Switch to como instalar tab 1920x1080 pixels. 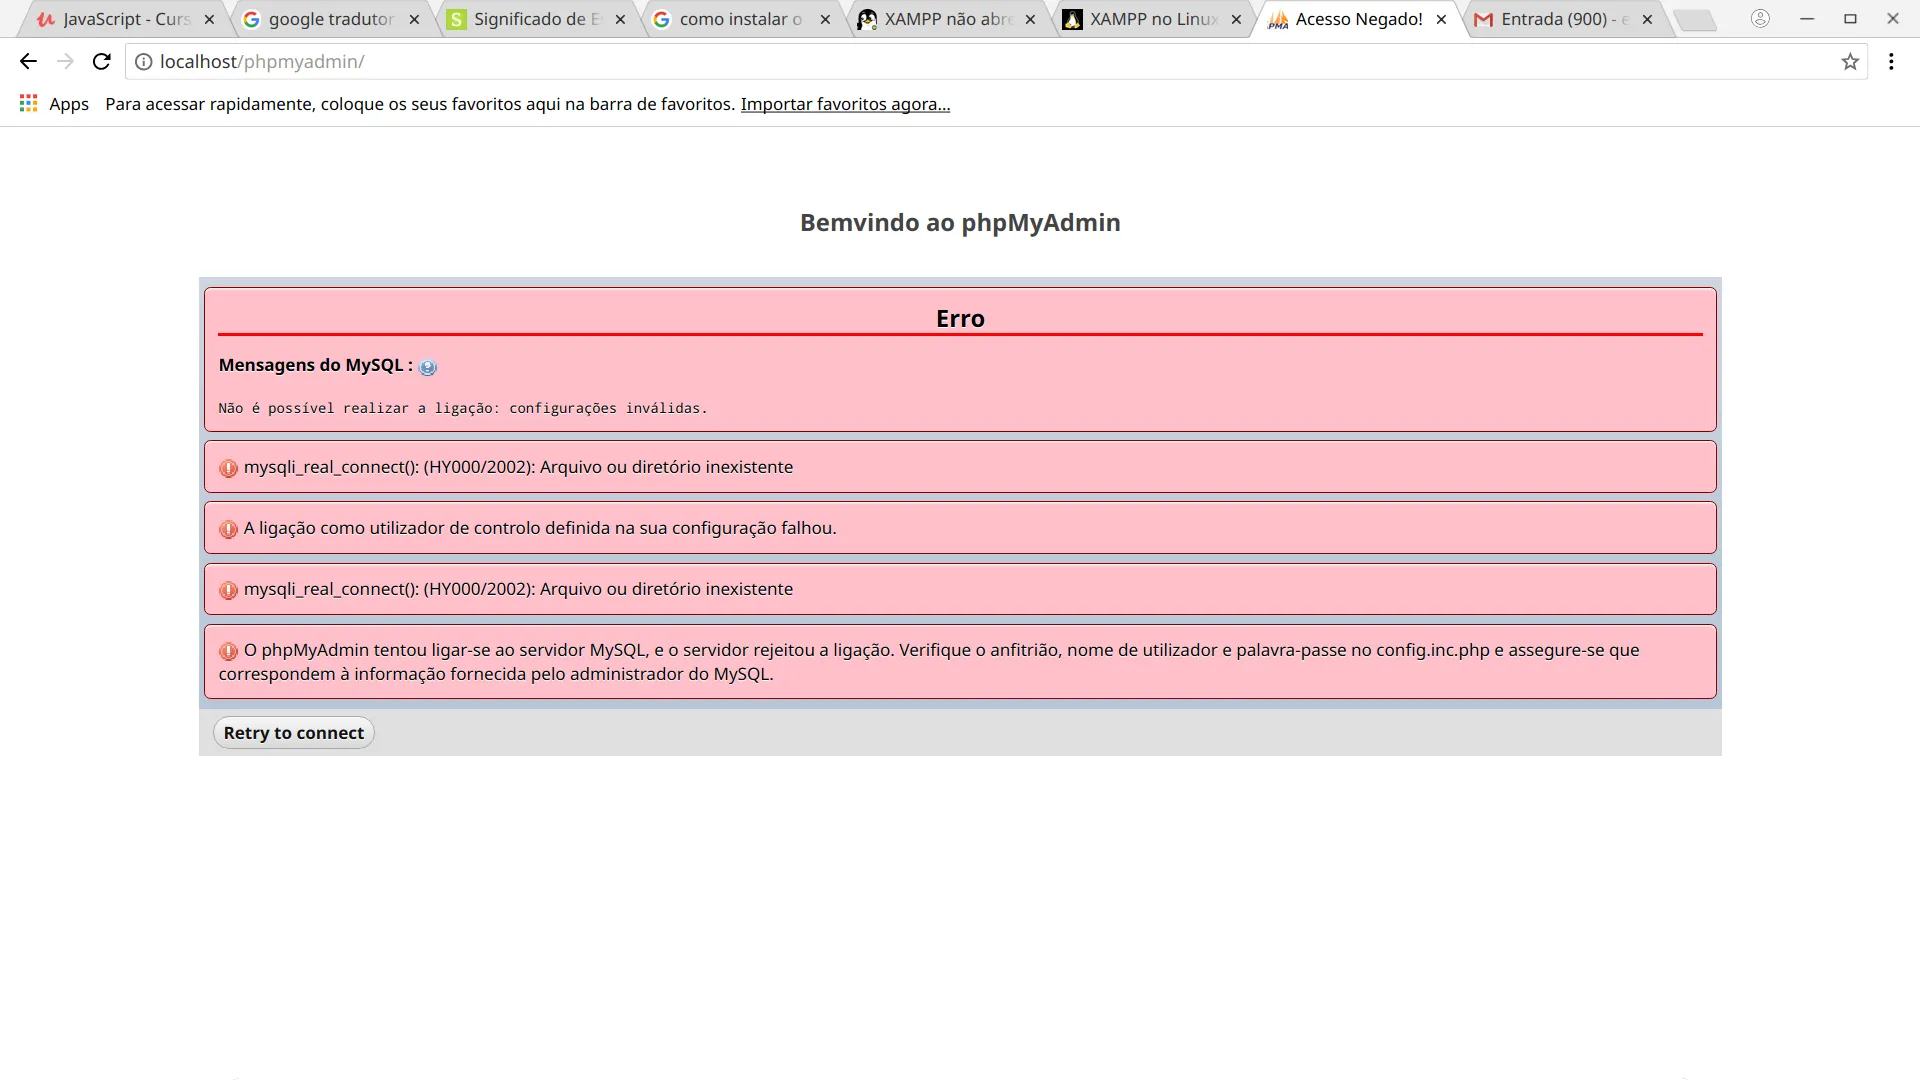[x=740, y=19]
